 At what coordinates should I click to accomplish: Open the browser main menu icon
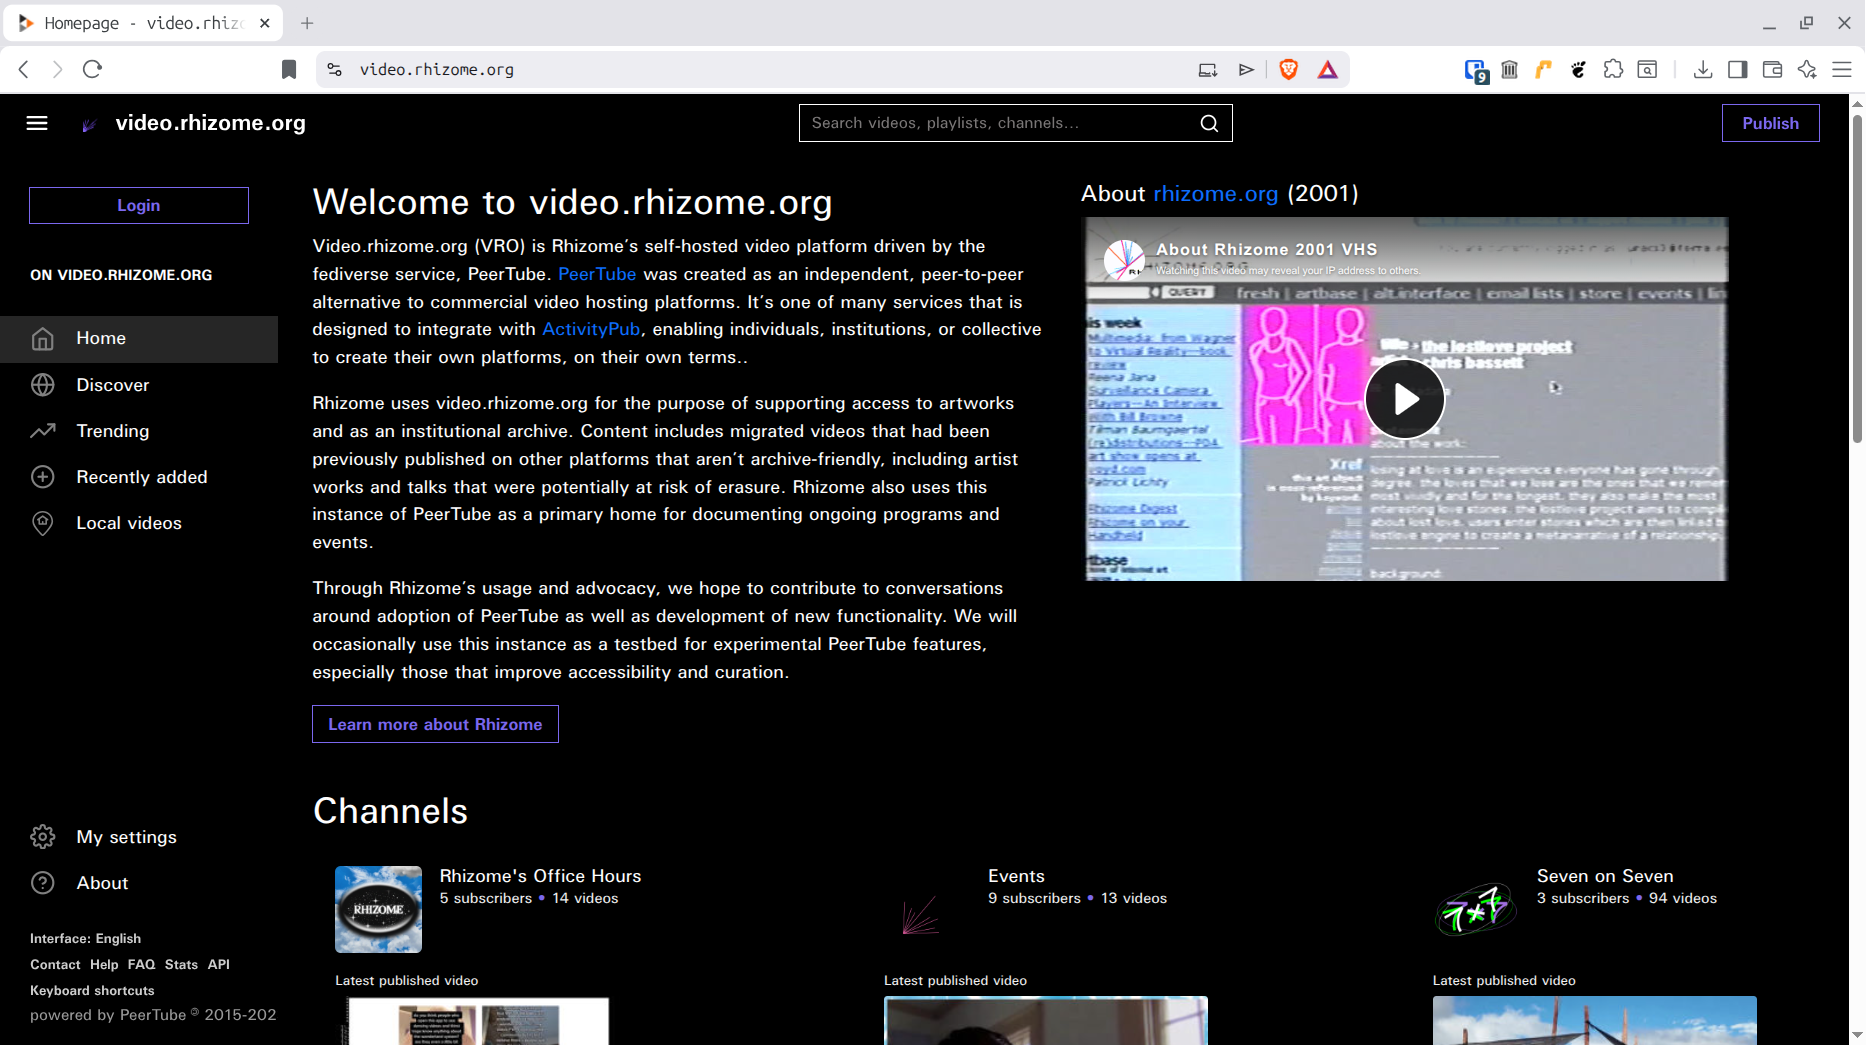click(1842, 69)
